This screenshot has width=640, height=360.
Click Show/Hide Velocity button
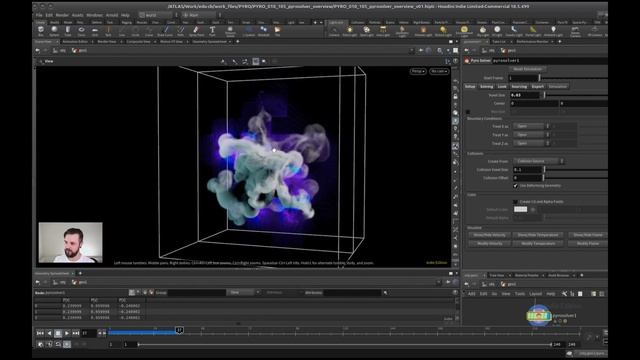489,235
